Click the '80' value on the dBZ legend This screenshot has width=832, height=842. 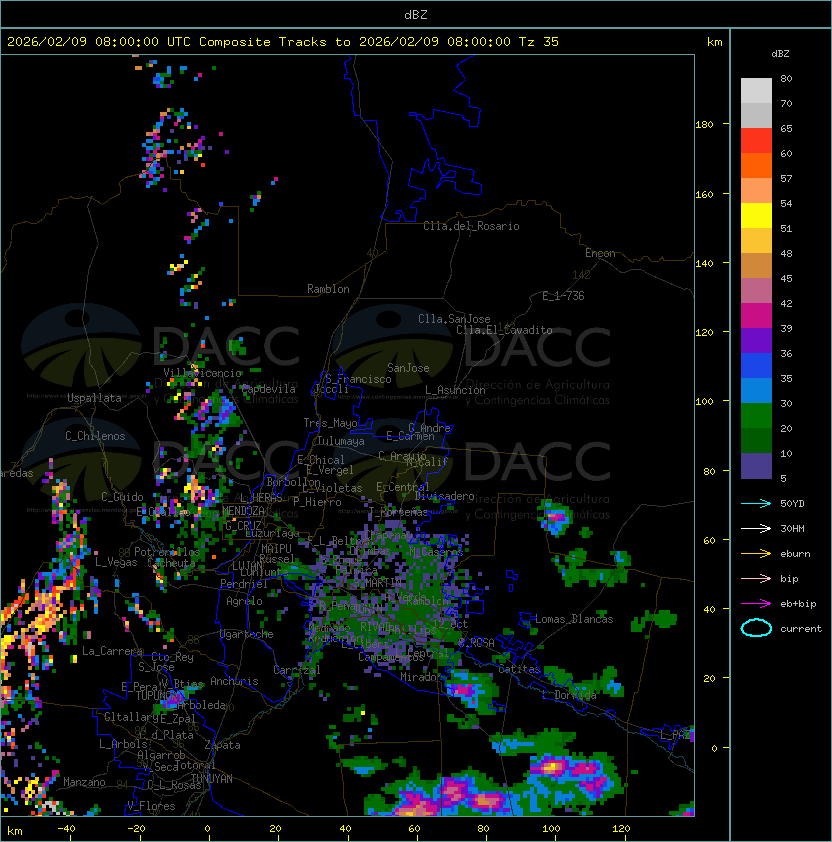[786, 78]
